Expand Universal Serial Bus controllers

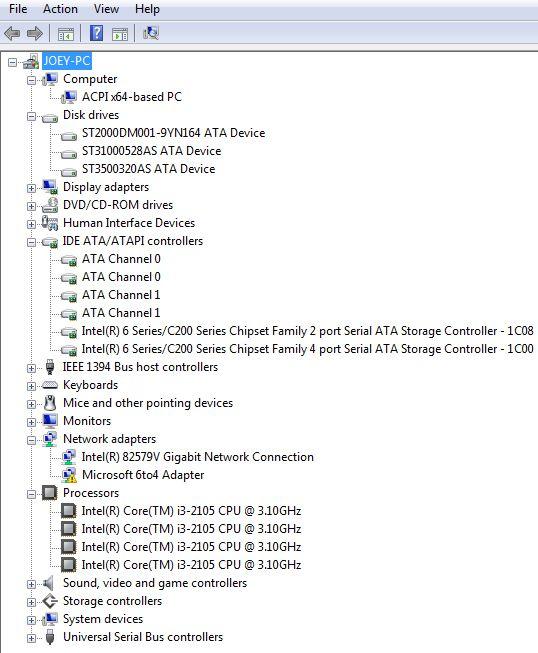(31, 638)
